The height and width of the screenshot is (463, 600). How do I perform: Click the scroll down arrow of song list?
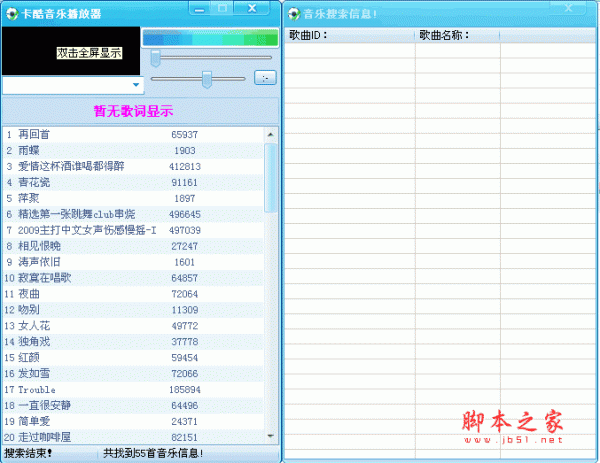pyautogui.click(x=271, y=436)
